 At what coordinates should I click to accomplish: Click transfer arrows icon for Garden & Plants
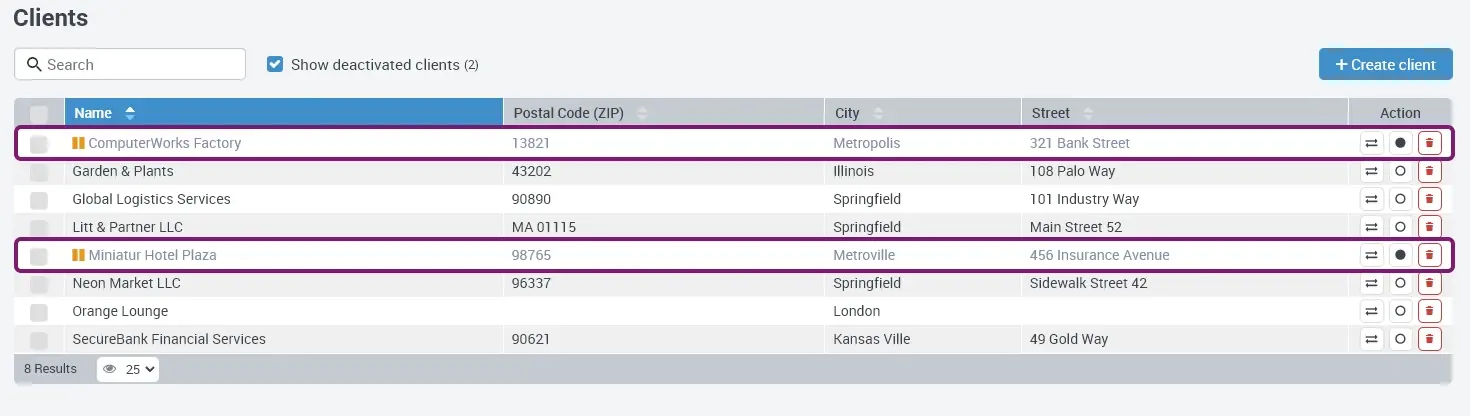1371,171
